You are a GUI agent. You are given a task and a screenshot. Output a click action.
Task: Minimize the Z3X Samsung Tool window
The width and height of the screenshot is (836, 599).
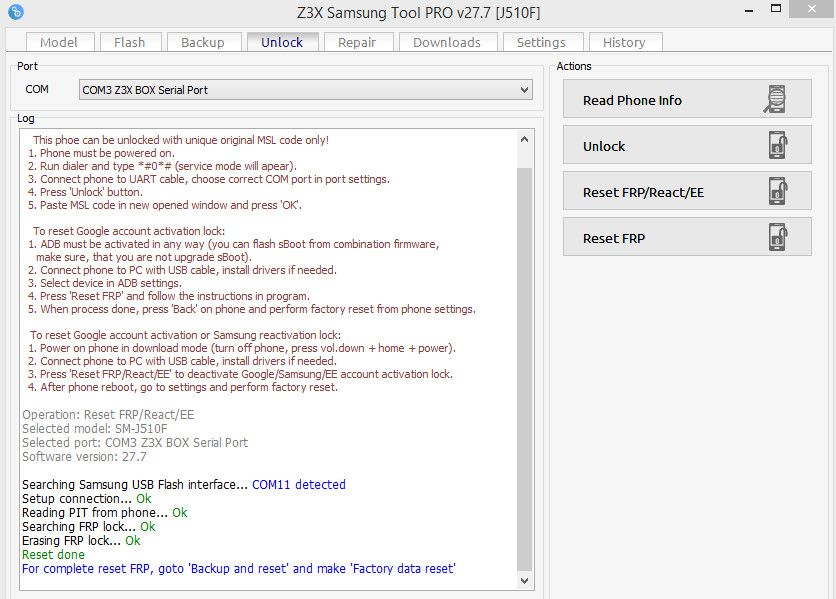tap(749, 11)
